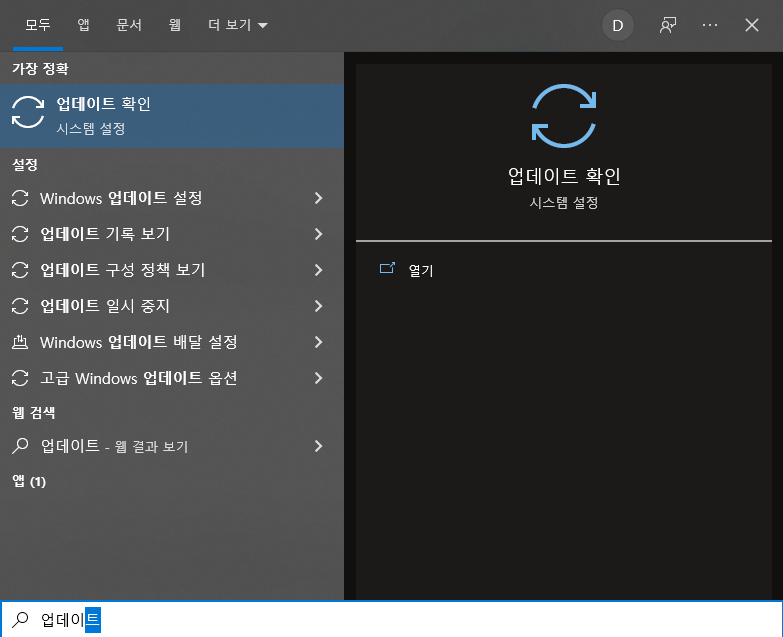Screen dimensions: 783x637
Task: Open 고급 Windows 업데이트 옵션 result
Action: pyautogui.click(x=172, y=378)
